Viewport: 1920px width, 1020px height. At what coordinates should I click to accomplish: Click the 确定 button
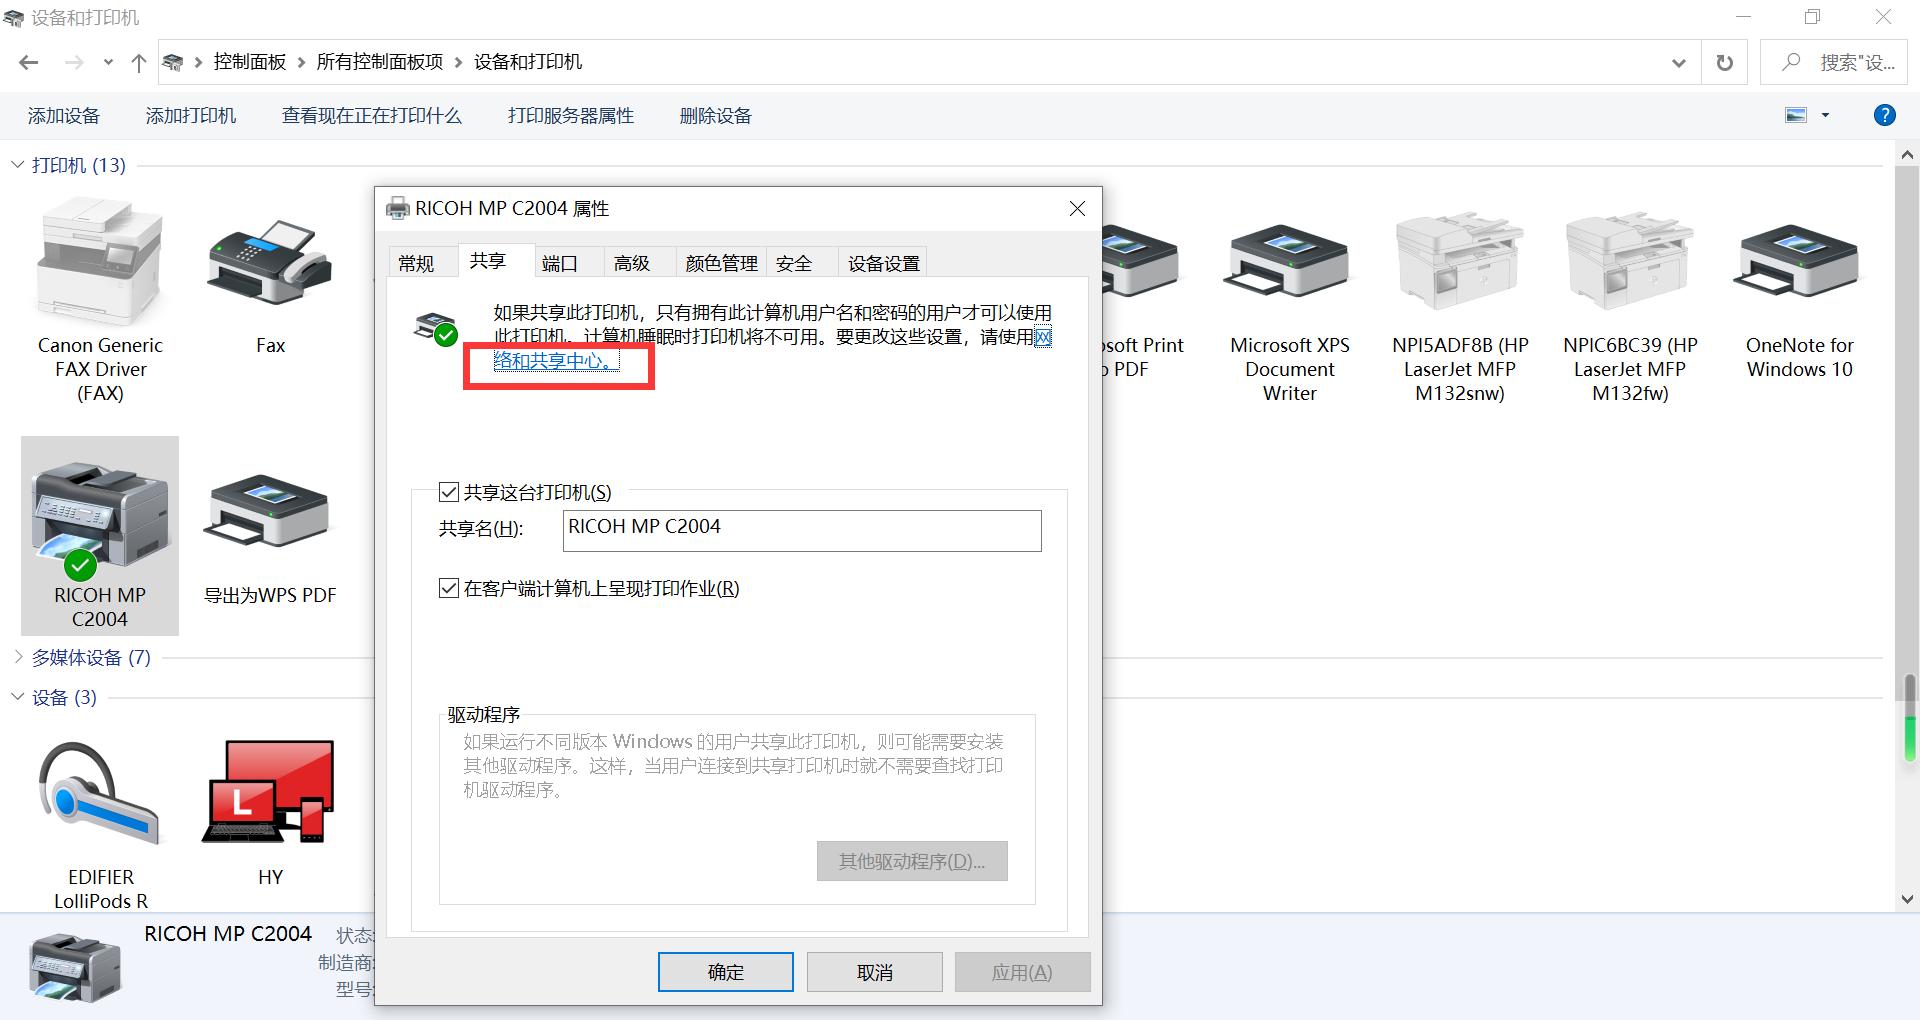(724, 971)
